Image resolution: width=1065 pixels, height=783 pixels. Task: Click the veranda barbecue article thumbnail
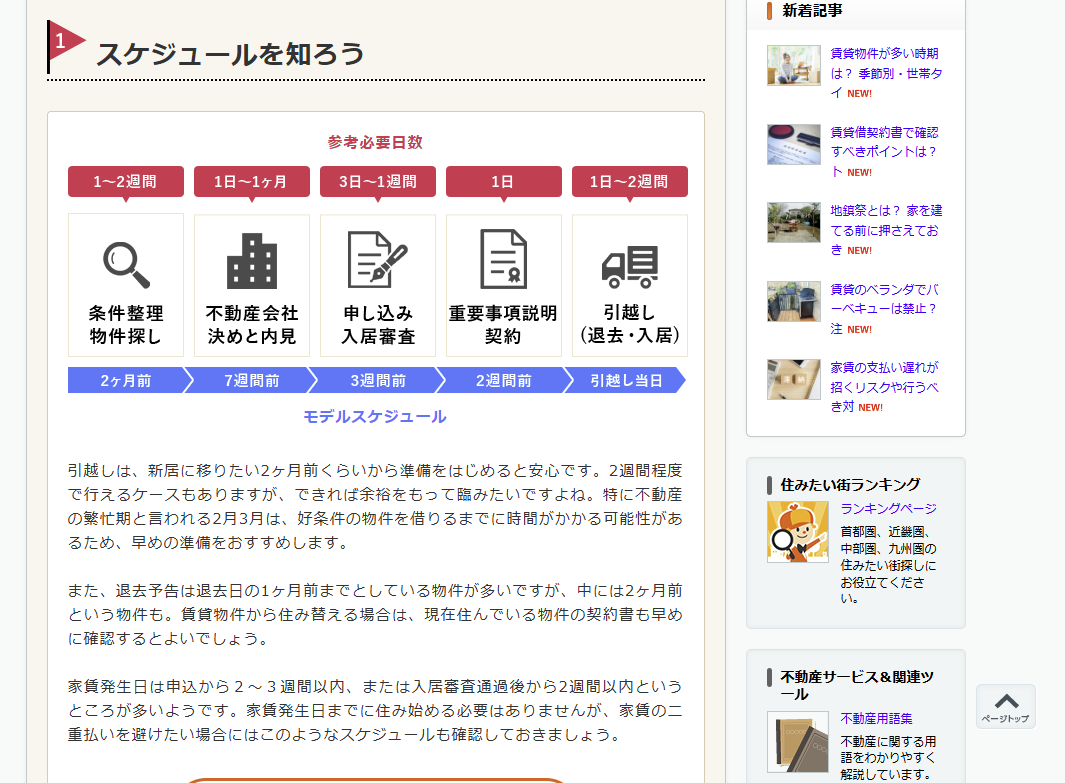[x=793, y=300]
